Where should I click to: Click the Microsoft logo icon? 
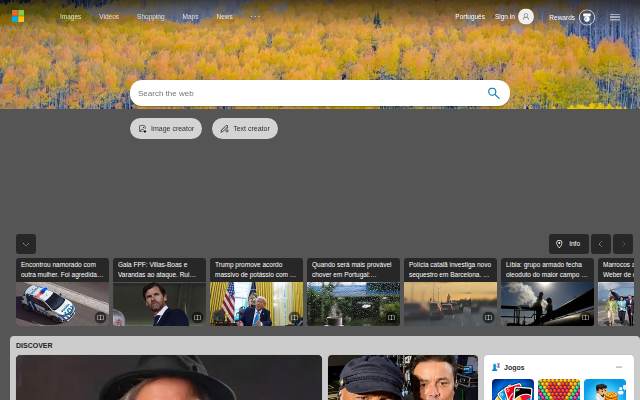click(18, 16)
